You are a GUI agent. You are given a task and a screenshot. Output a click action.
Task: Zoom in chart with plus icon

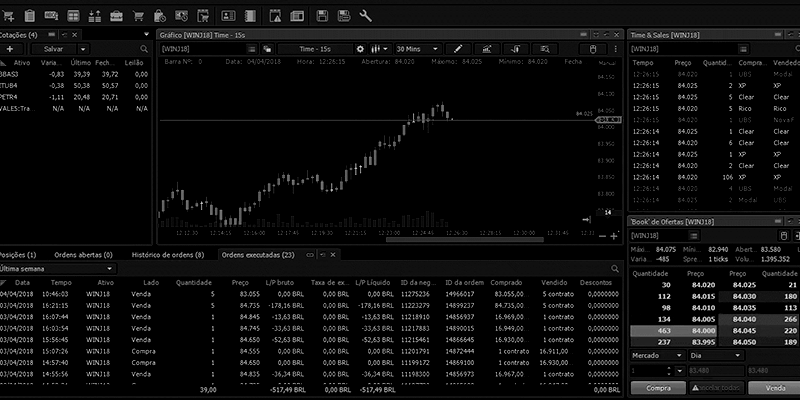coord(614,237)
